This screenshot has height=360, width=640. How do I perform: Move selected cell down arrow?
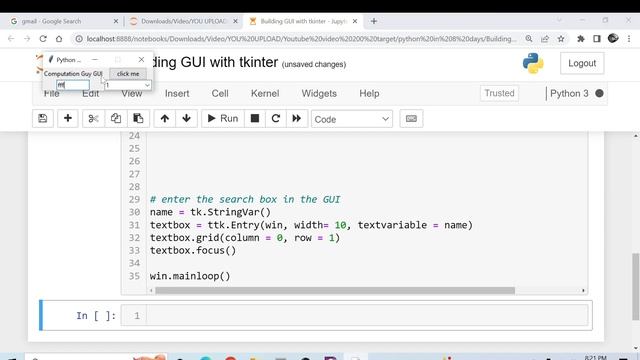click(x=186, y=118)
